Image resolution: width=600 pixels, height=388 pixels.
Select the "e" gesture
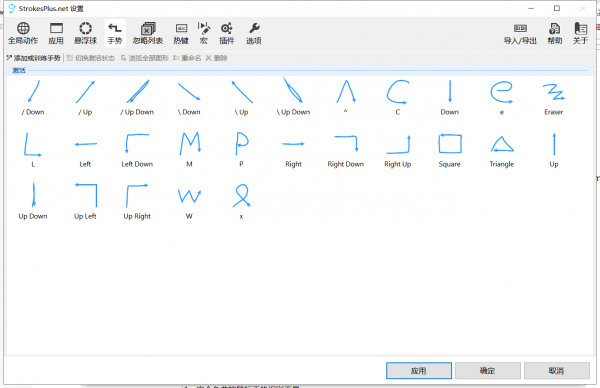pos(502,97)
